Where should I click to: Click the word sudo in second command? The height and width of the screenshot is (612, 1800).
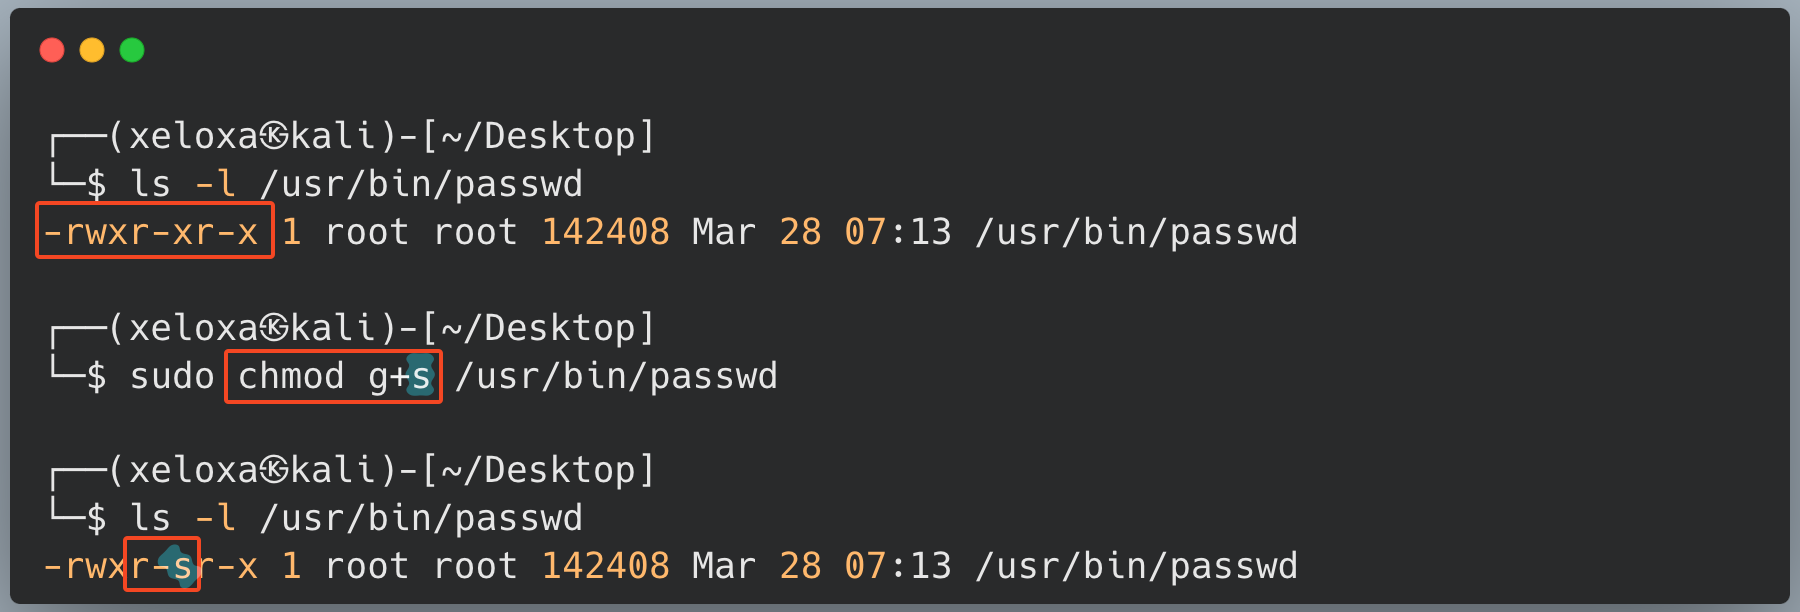[172, 376]
